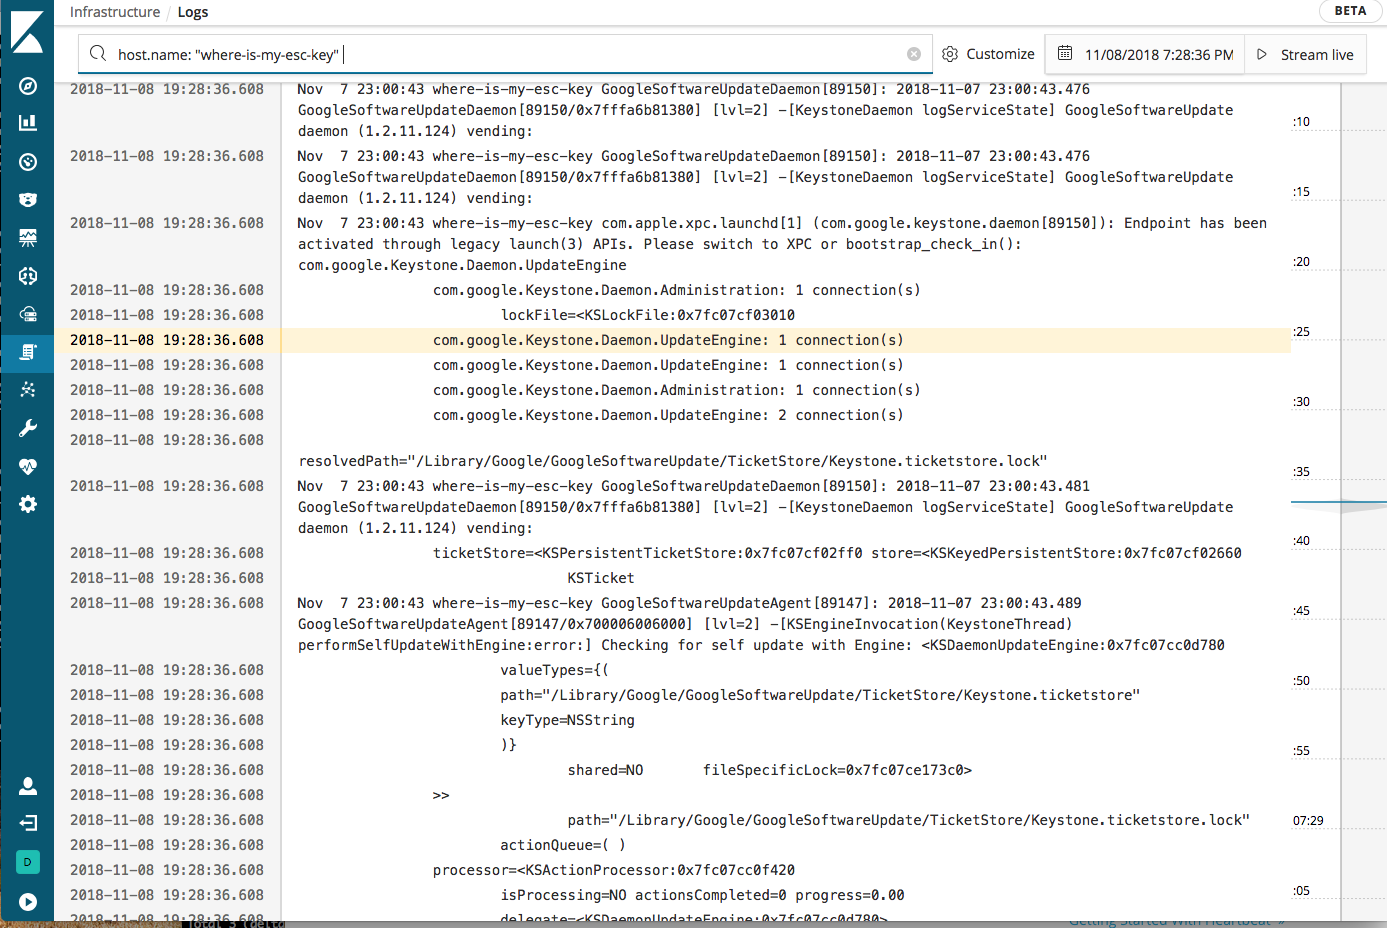This screenshot has height=928, width=1387.
Task: Clear the search query with the X icon
Action: (x=914, y=54)
